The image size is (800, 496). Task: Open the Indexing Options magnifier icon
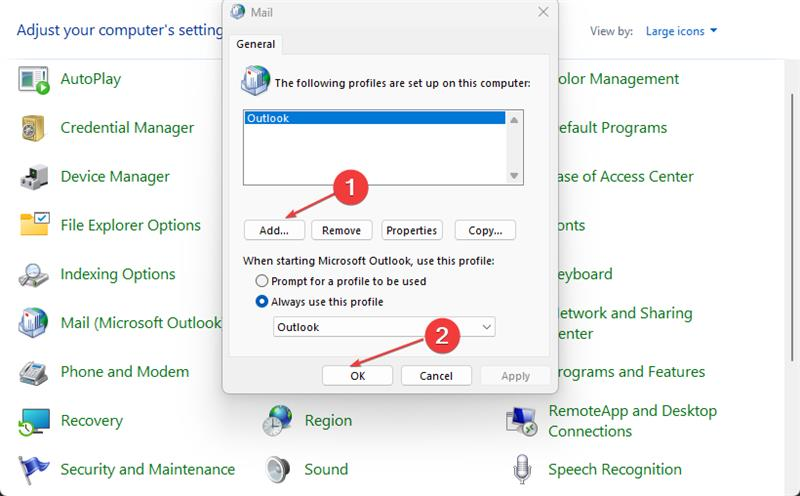click(x=34, y=275)
